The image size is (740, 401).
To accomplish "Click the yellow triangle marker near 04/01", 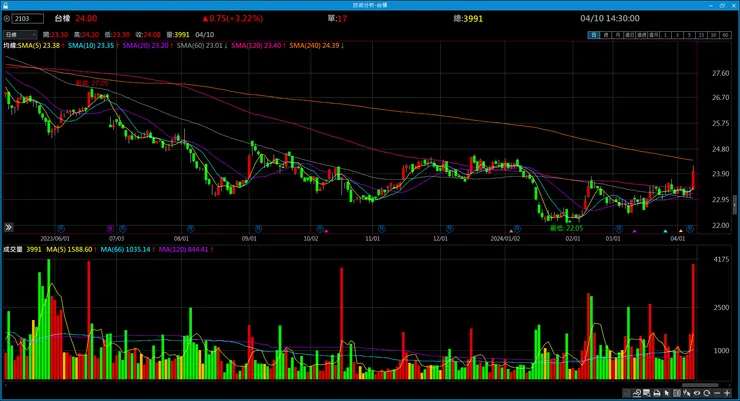I will click(x=681, y=231).
